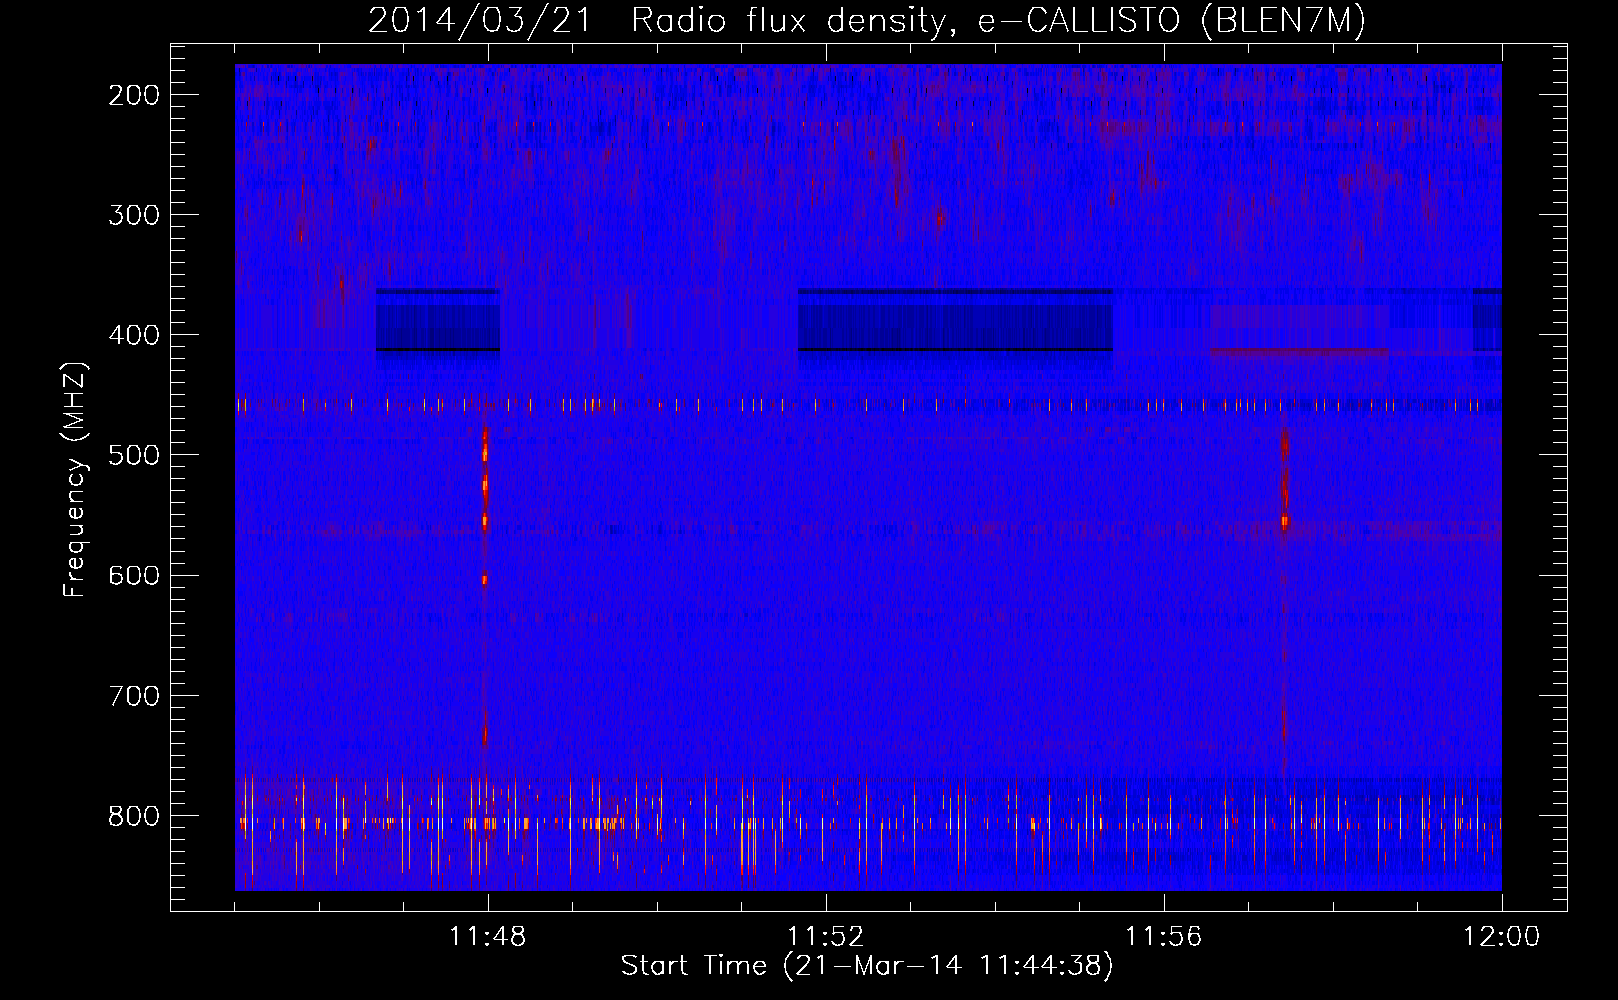Select the 200 frequency tick label

(134, 95)
